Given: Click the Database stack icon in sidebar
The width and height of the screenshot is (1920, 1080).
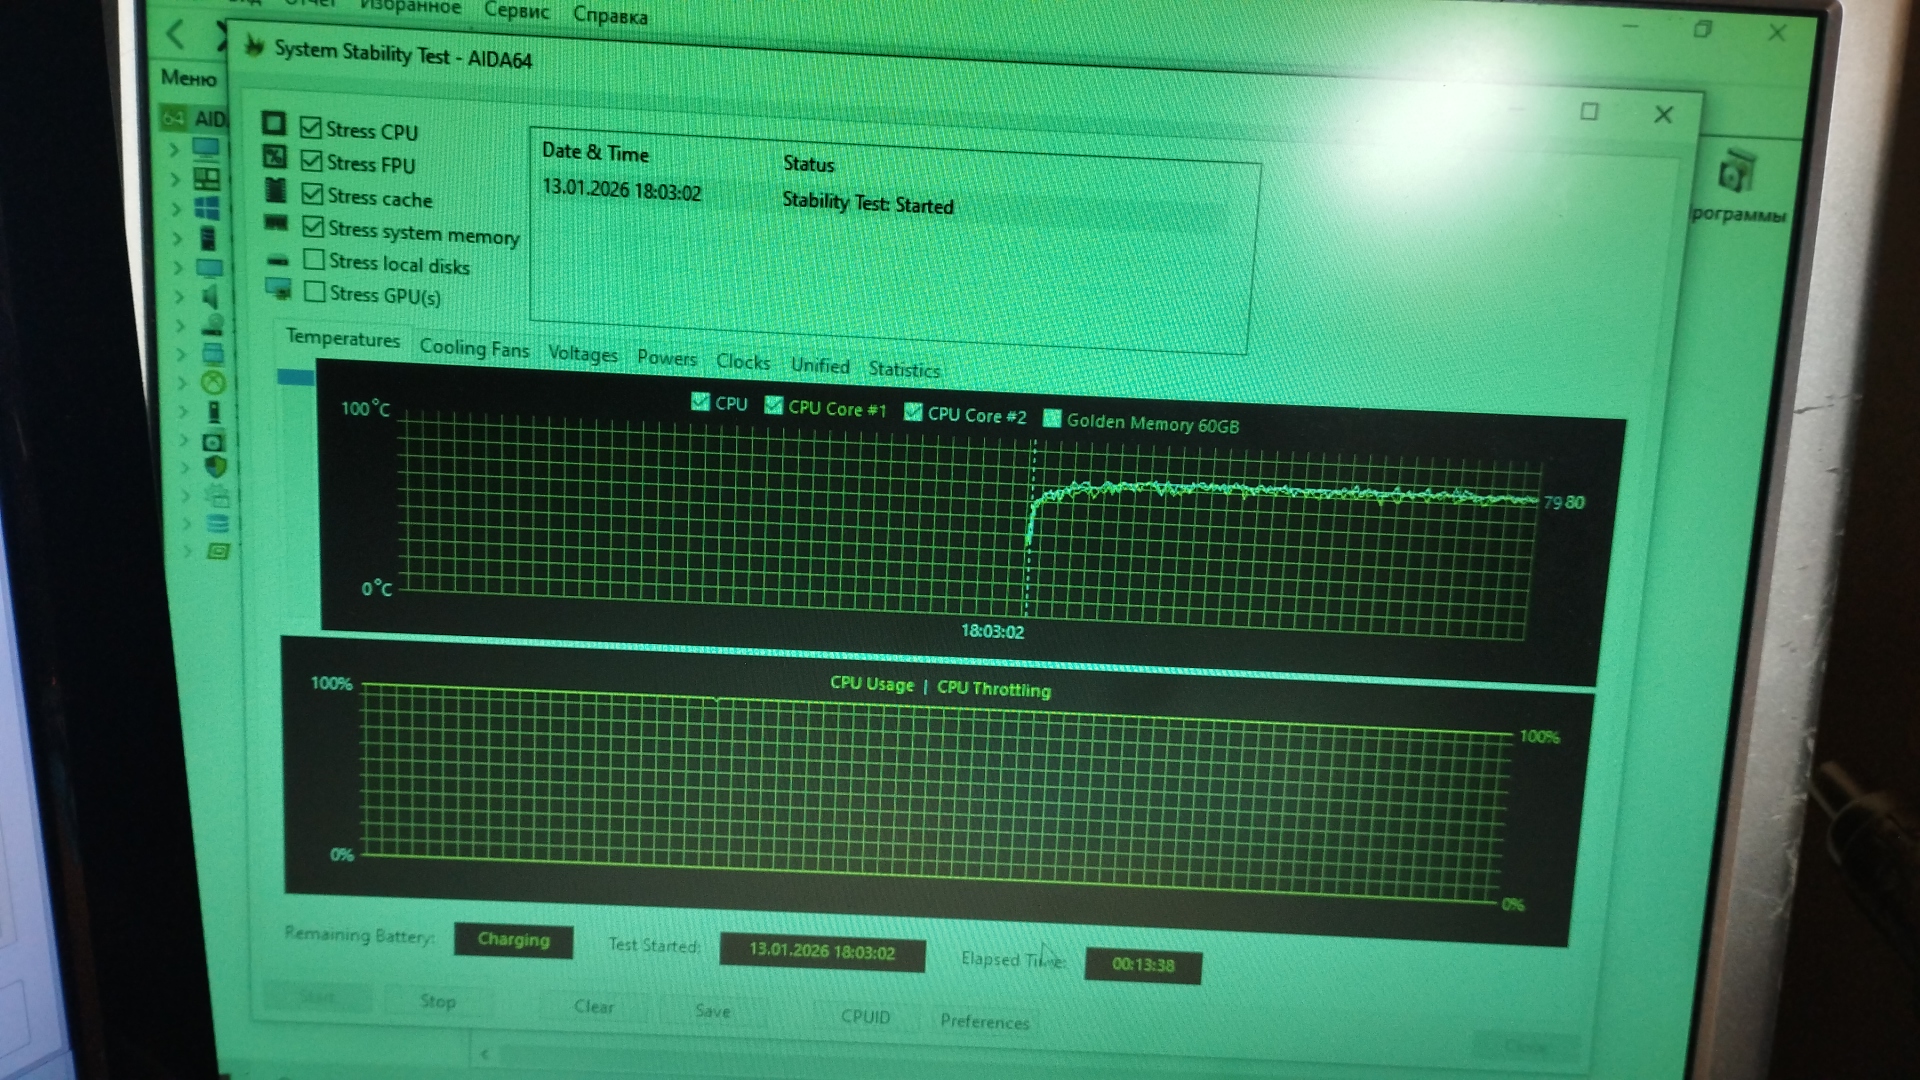Looking at the screenshot, I should point(217,524).
